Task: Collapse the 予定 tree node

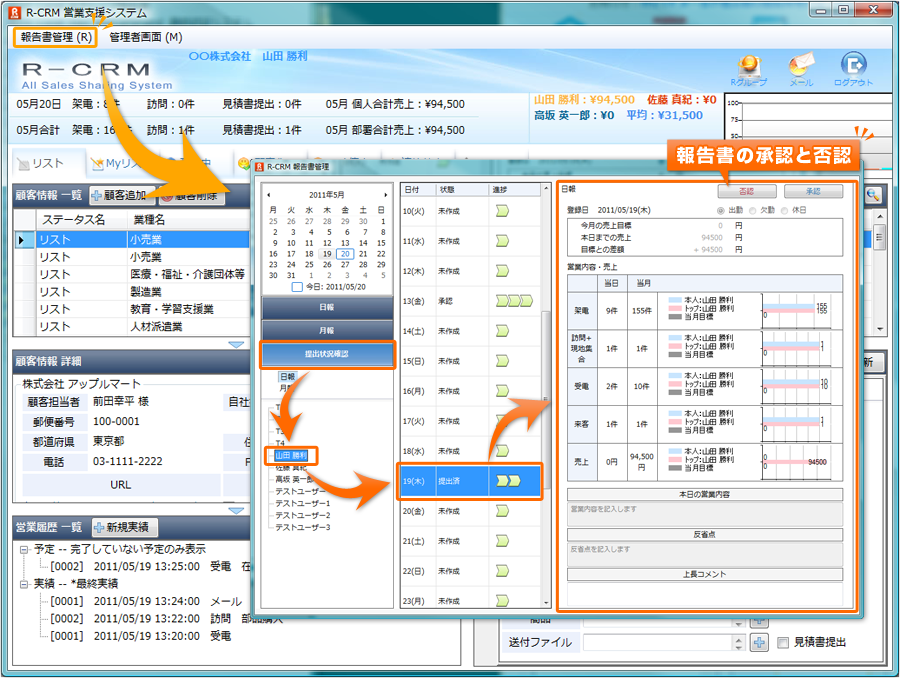Action: pyautogui.click(x=24, y=549)
